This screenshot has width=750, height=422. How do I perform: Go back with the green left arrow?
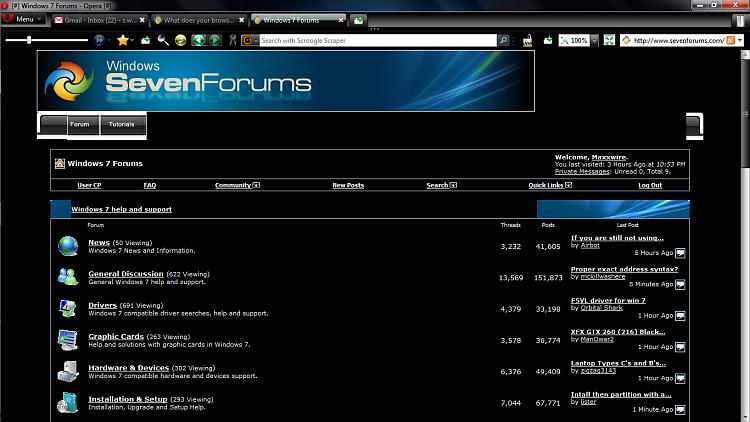pos(198,41)
